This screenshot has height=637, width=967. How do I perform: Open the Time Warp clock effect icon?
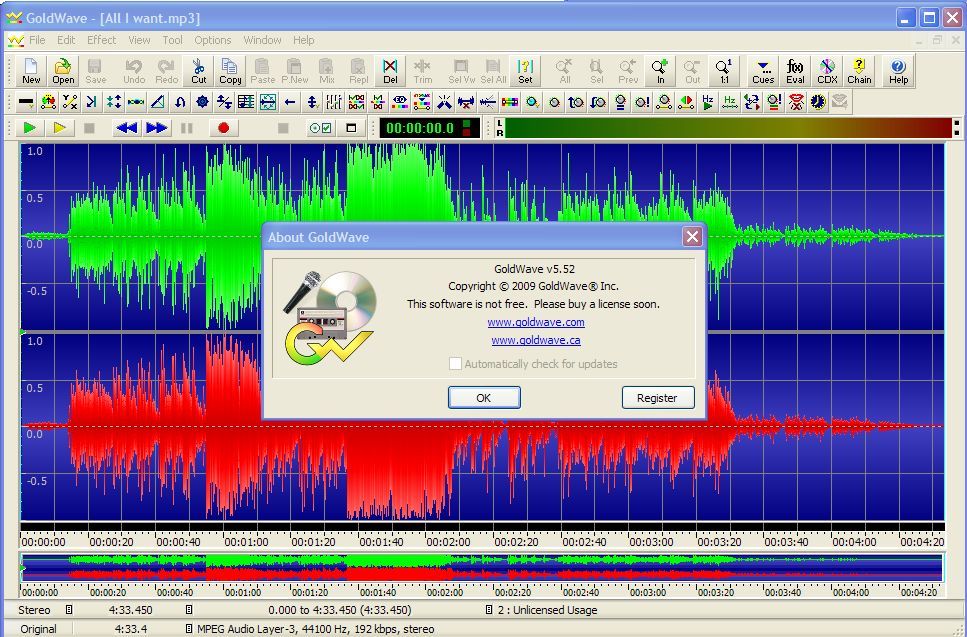click(x=818, y=102)
